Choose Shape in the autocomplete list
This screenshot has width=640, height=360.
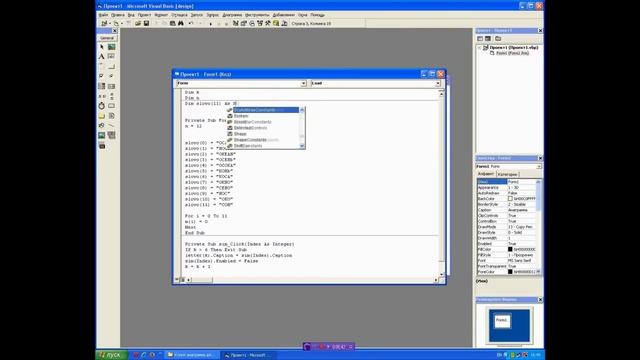(240, 134)
